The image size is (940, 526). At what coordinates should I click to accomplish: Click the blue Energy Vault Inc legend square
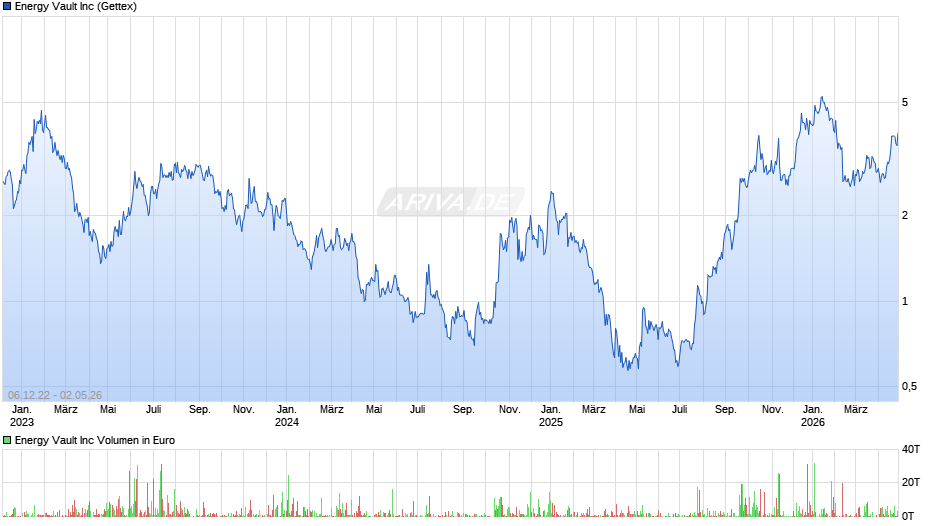(x=7, y=7)
